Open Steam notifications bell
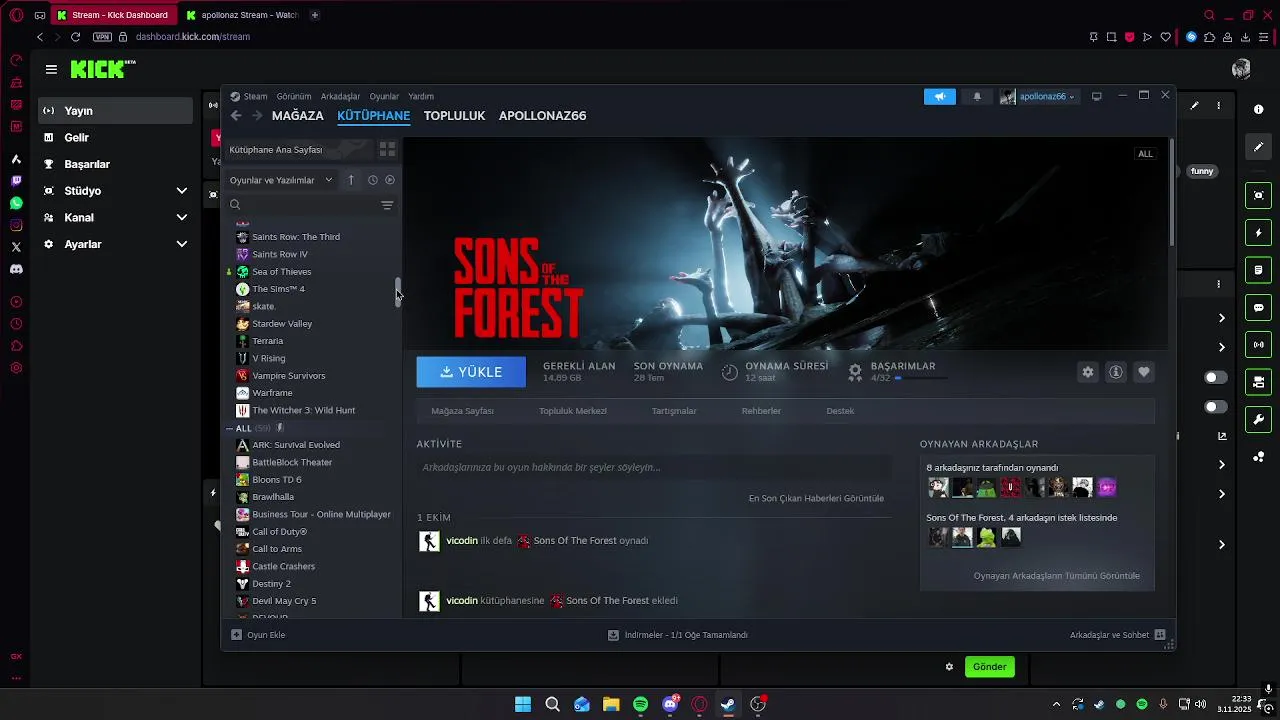This screenshot has height=720, width=1280. click(x=977, y=96)
